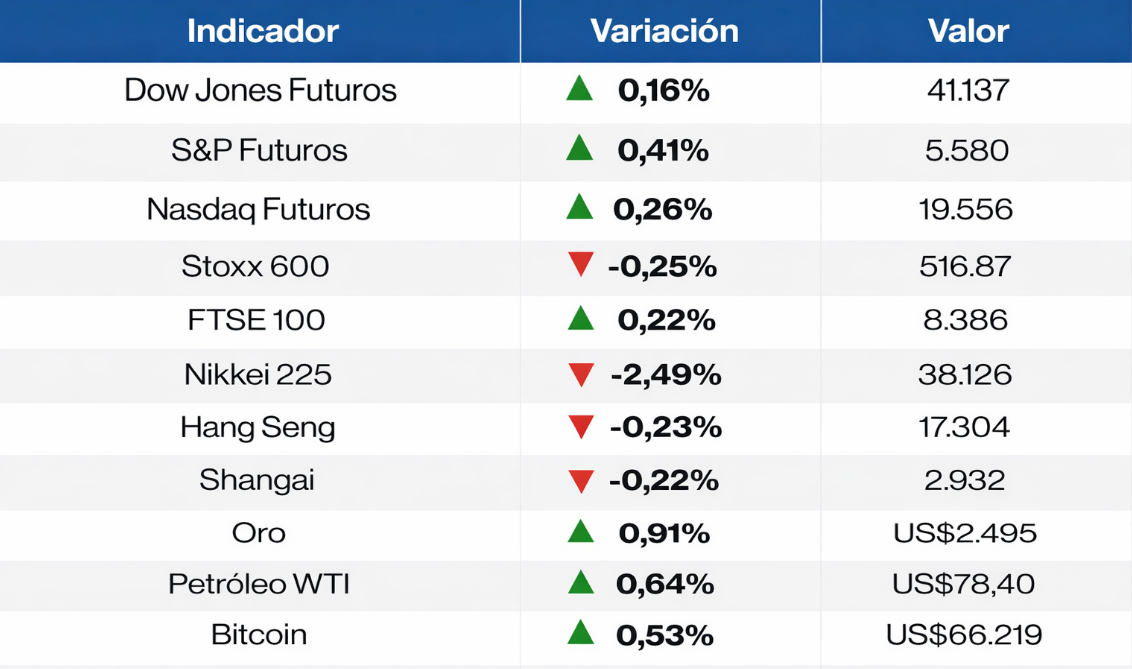The image size is (1132, 669).
Task: Click the green arrow in the Oro row
Action: pos(580,532)
